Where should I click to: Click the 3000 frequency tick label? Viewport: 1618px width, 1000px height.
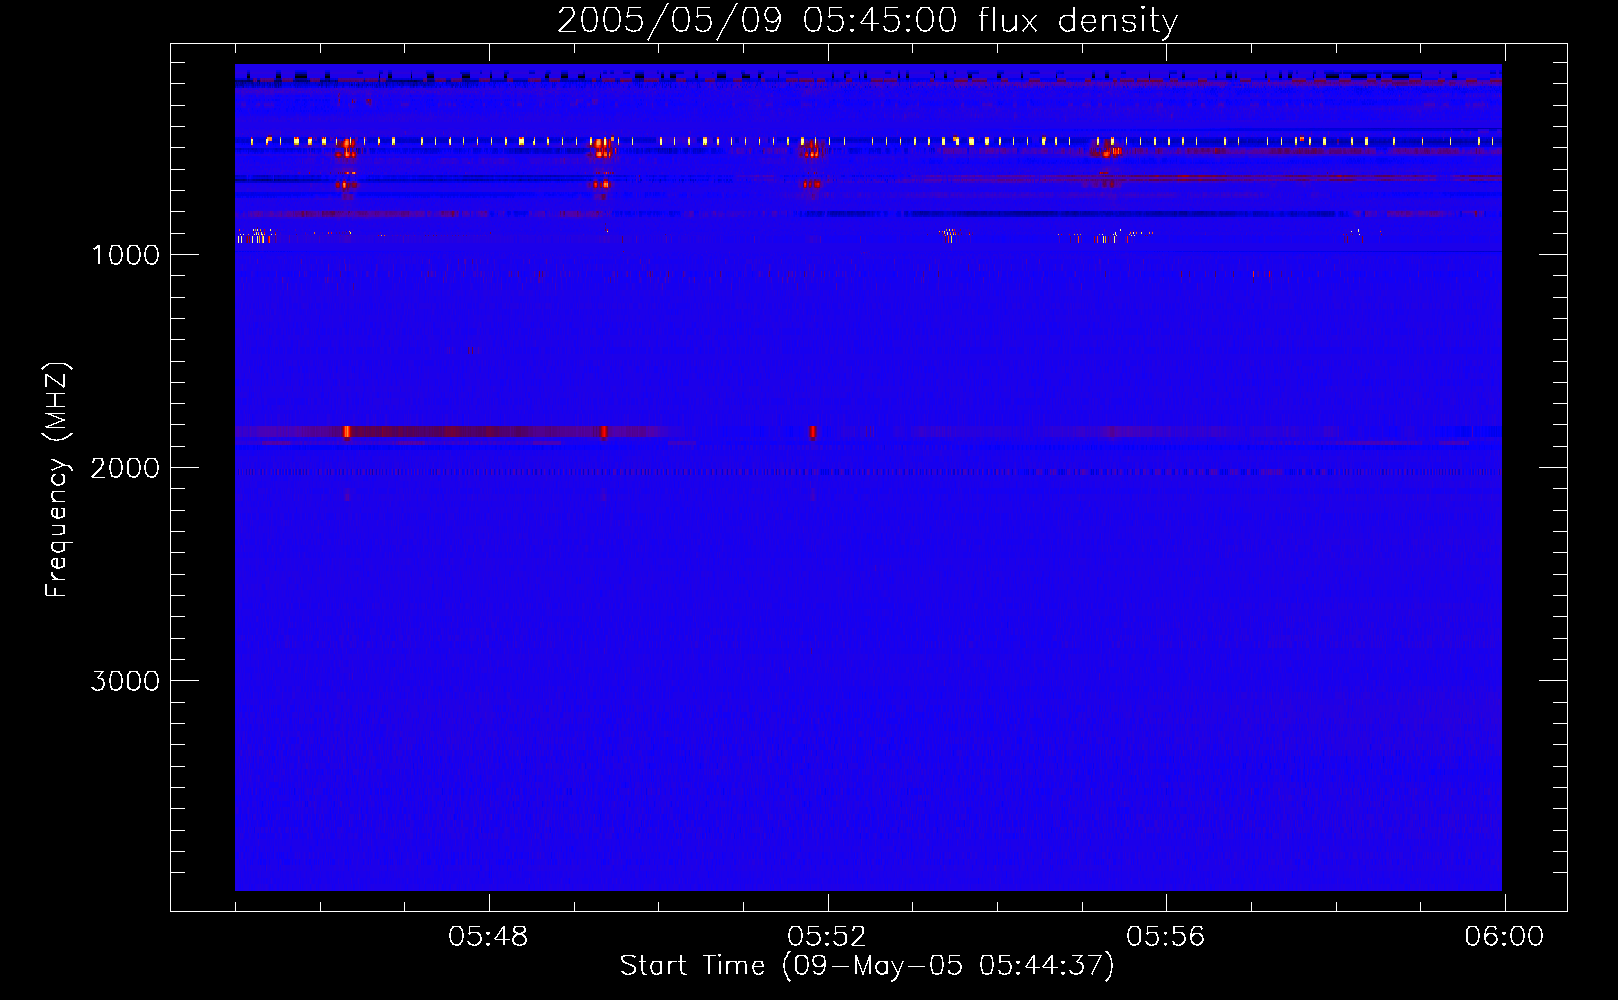pos(125,681)
